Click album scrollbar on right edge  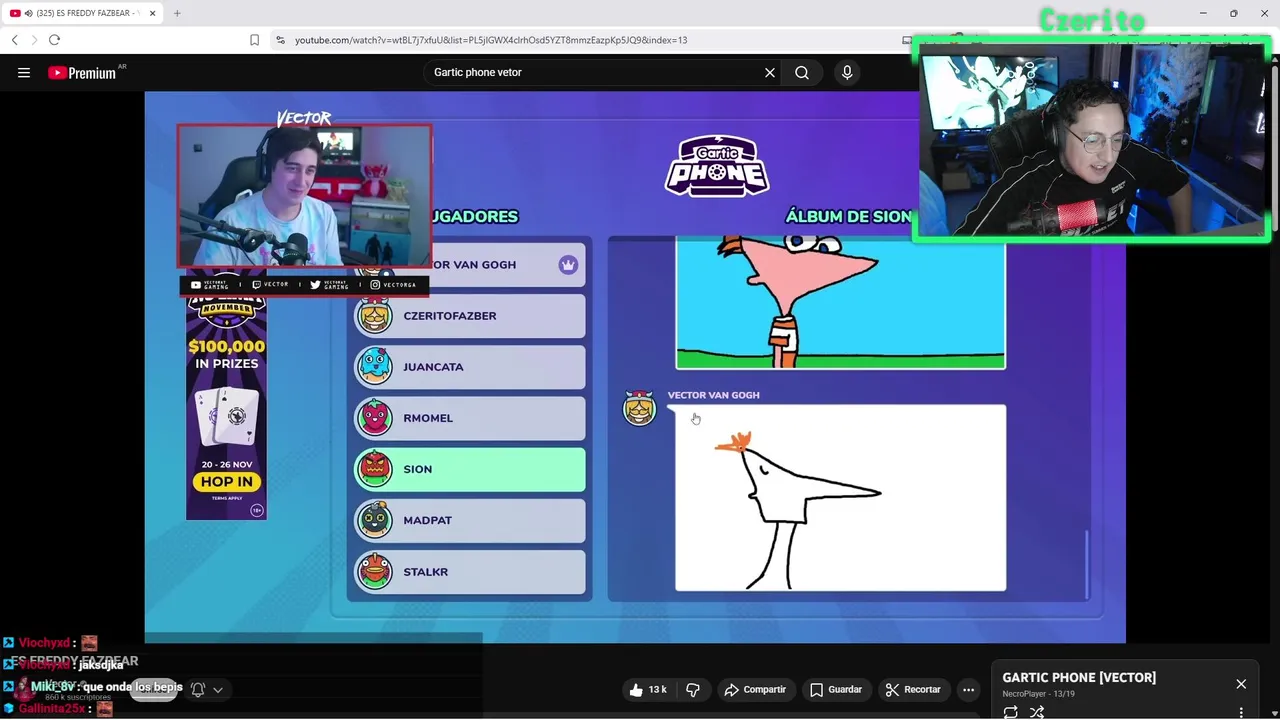pyautogui.click(x=1087, y=565)
